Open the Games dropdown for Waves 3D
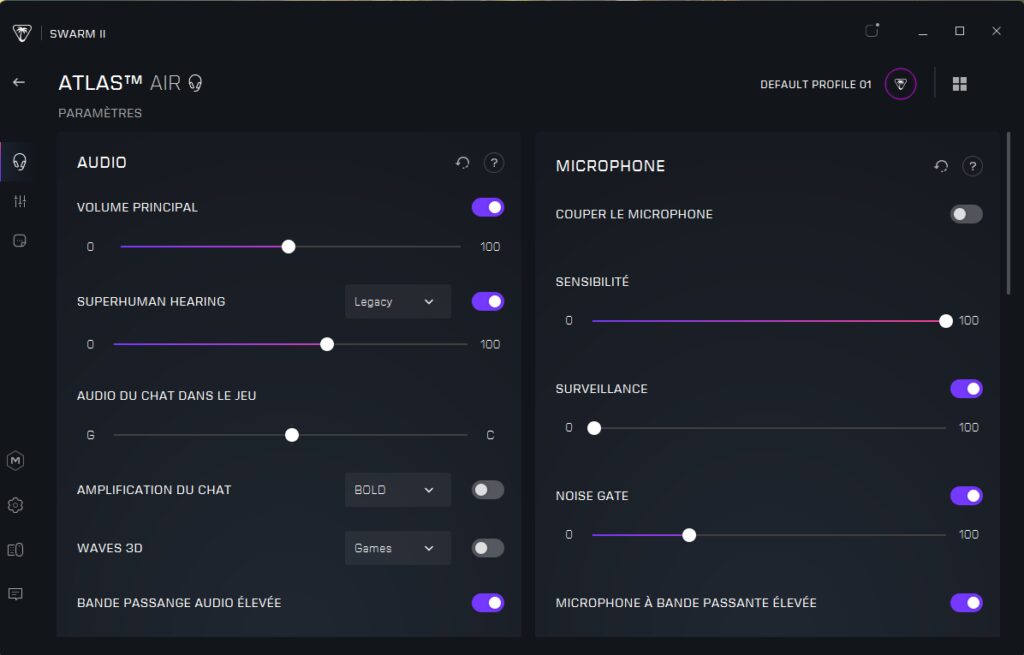 [x=397, y=548]
